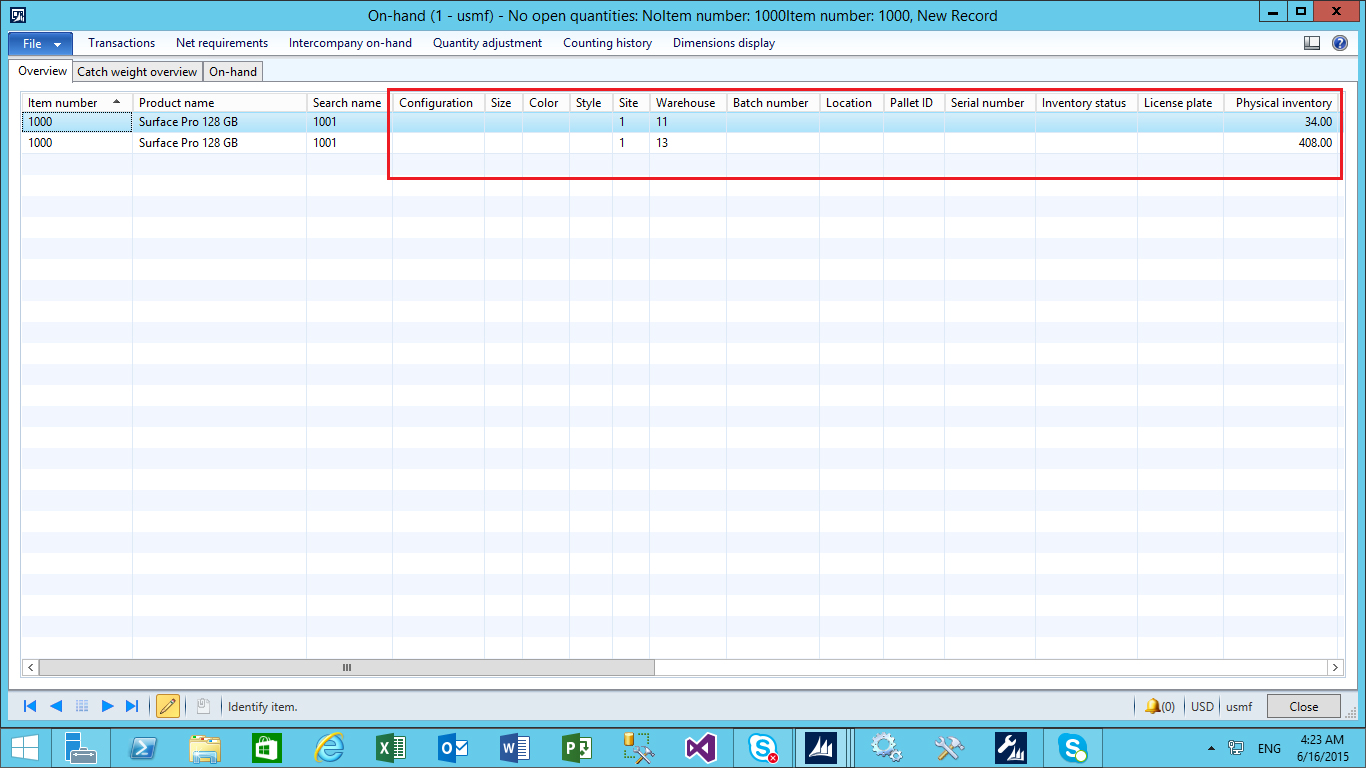
Task: Open Excel from the taskbar
Action: tap(390, 747)
